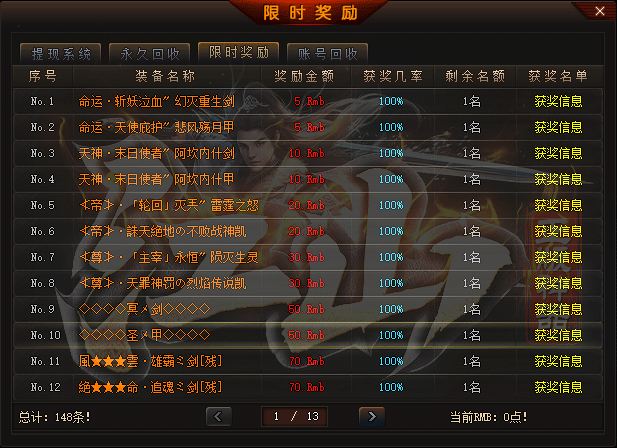
Task: Go to next page arrow
Action: click(x=371, y=416)
